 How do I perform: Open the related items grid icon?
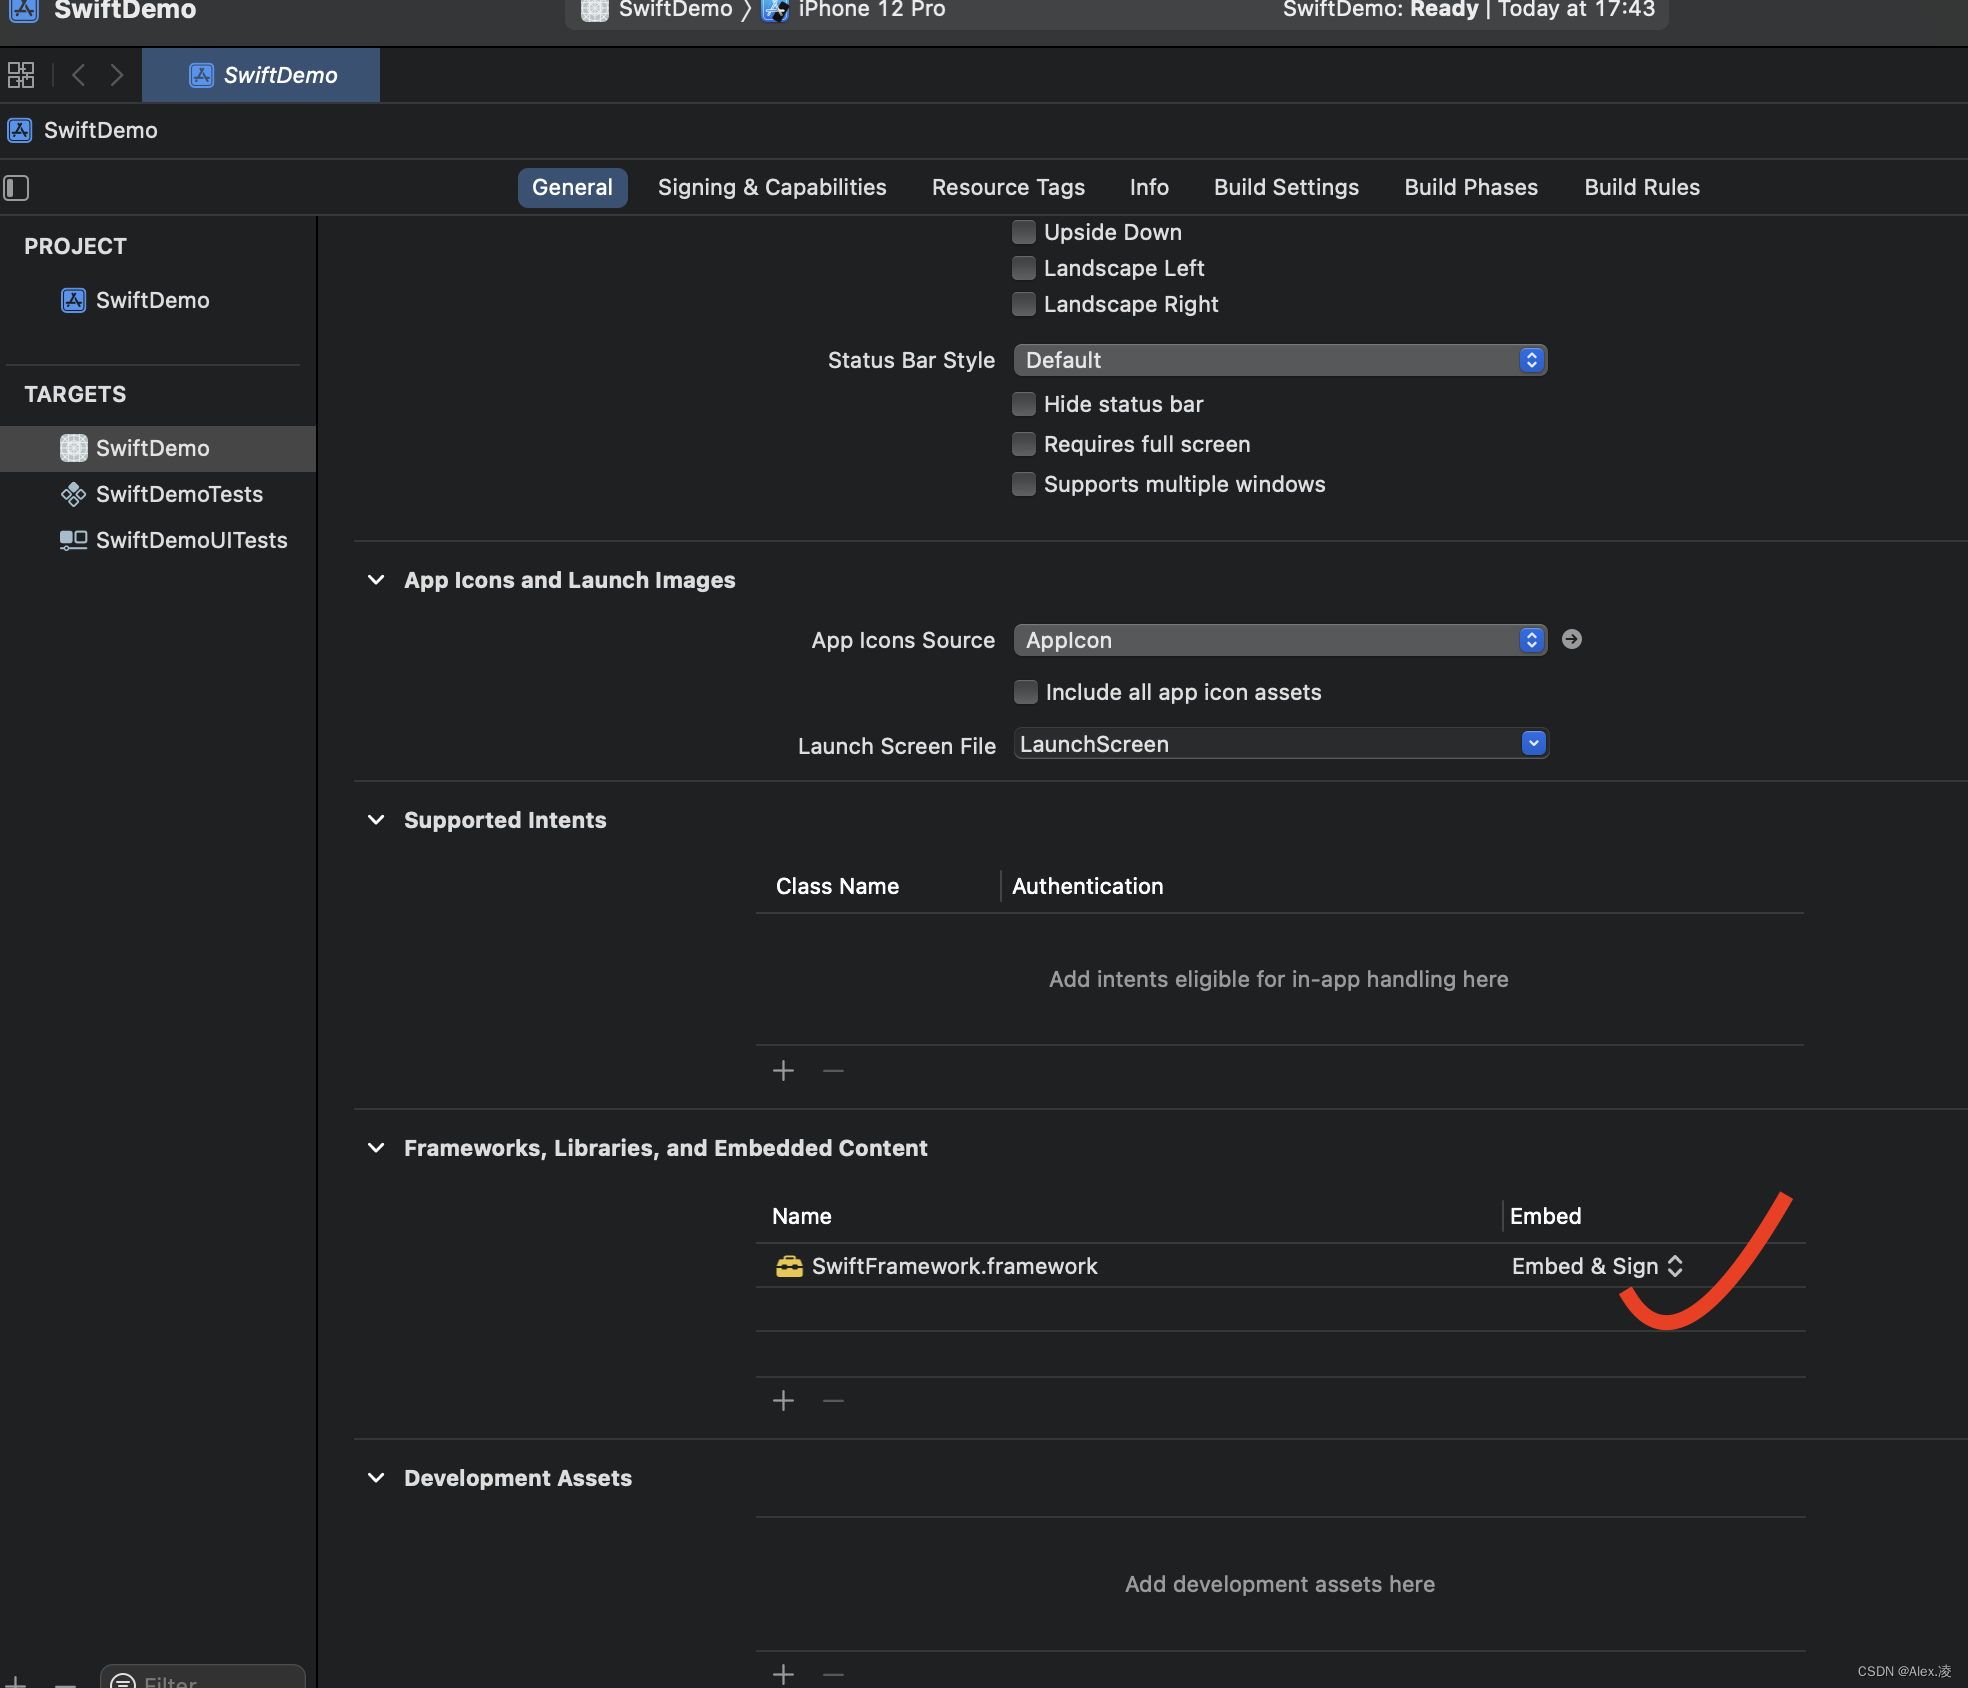tap(21, 75)
